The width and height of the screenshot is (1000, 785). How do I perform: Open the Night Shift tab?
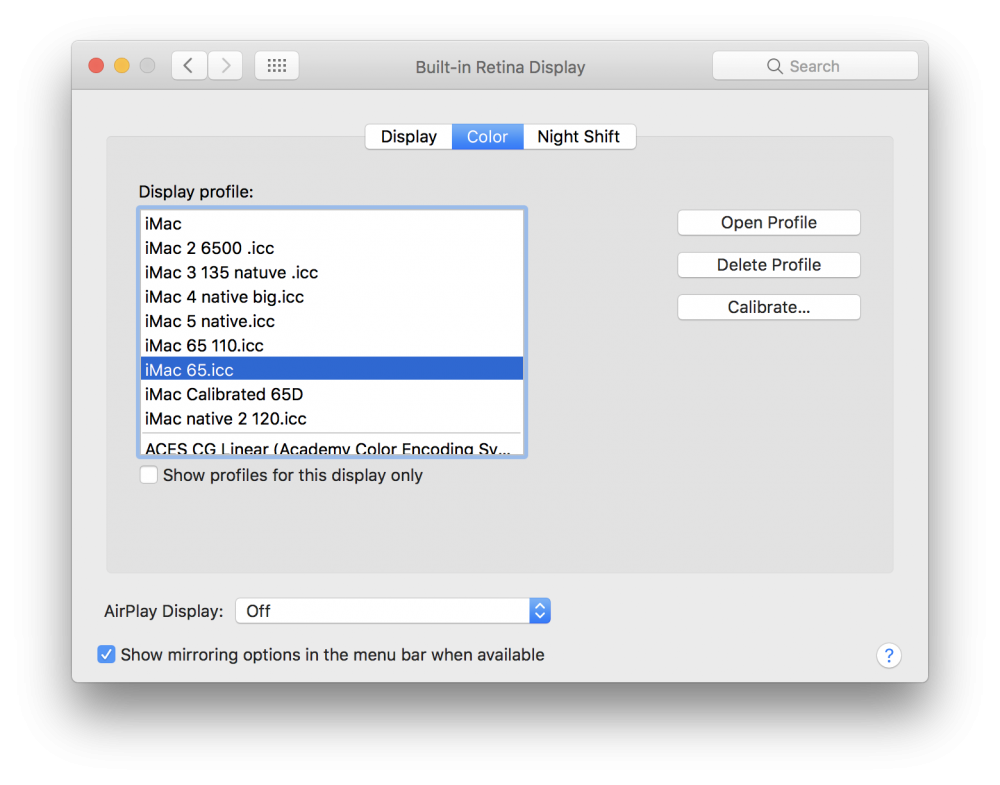pos(579,136)
